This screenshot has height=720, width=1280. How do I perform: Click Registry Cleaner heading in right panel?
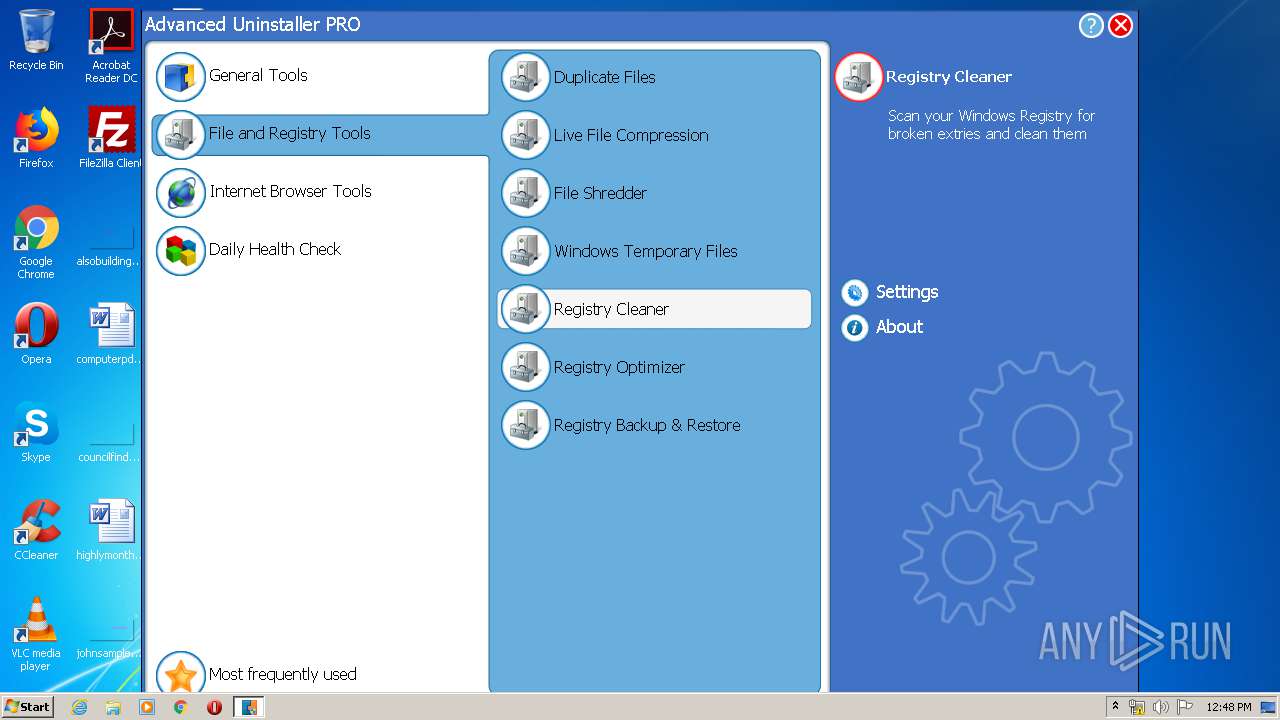(949, 77)
